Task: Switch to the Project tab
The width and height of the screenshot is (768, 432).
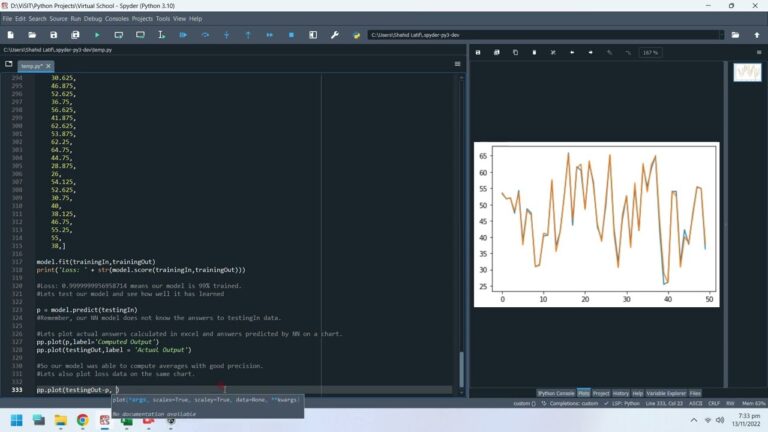Action: pyautogui.click(x=601, y=393)
